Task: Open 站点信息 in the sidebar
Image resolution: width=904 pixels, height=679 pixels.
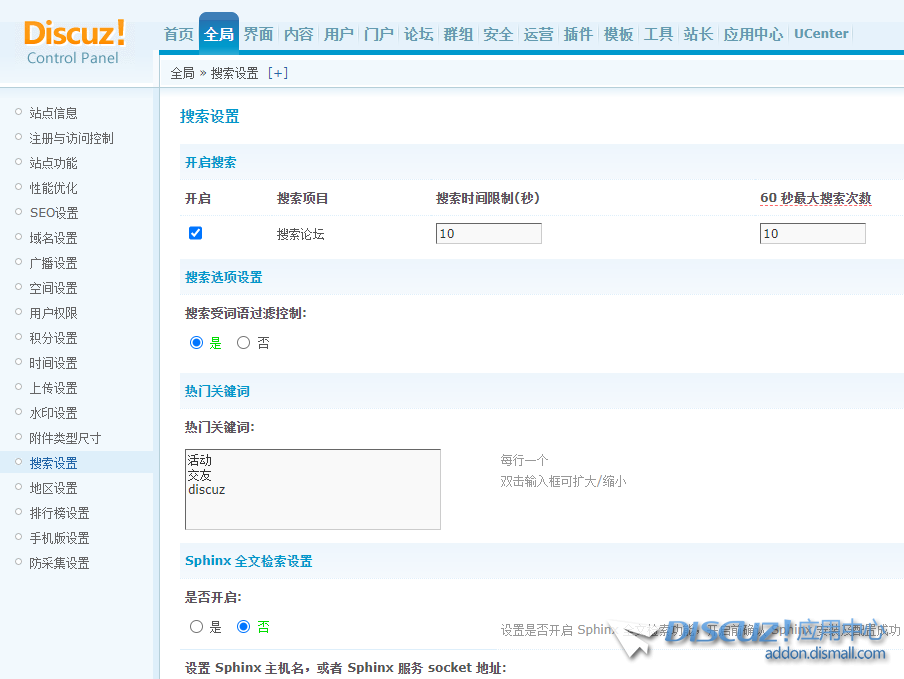Action: click(53, 113)
